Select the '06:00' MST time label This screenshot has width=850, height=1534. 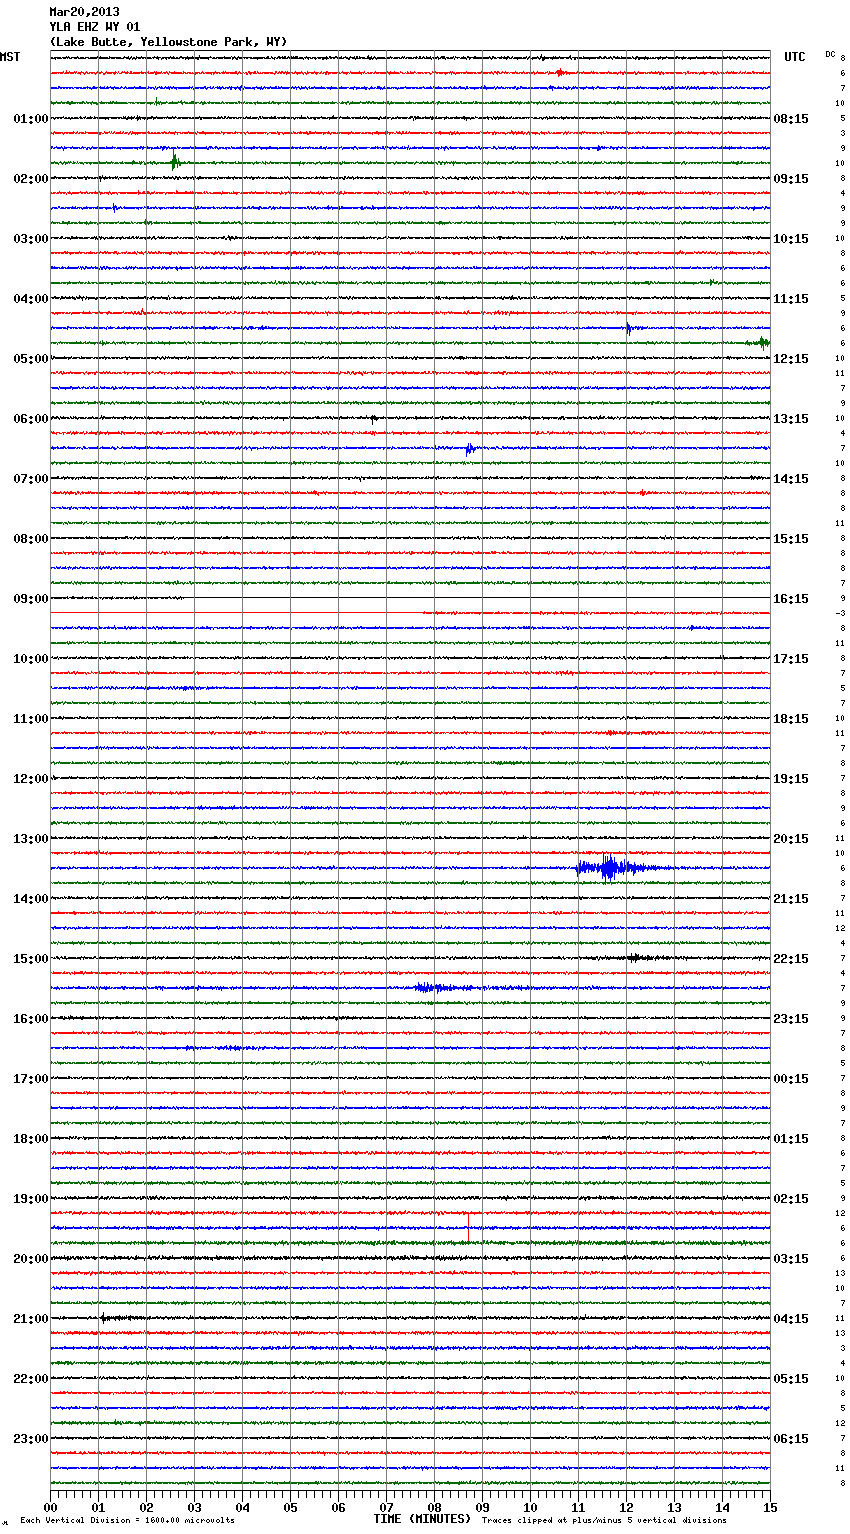31,419
